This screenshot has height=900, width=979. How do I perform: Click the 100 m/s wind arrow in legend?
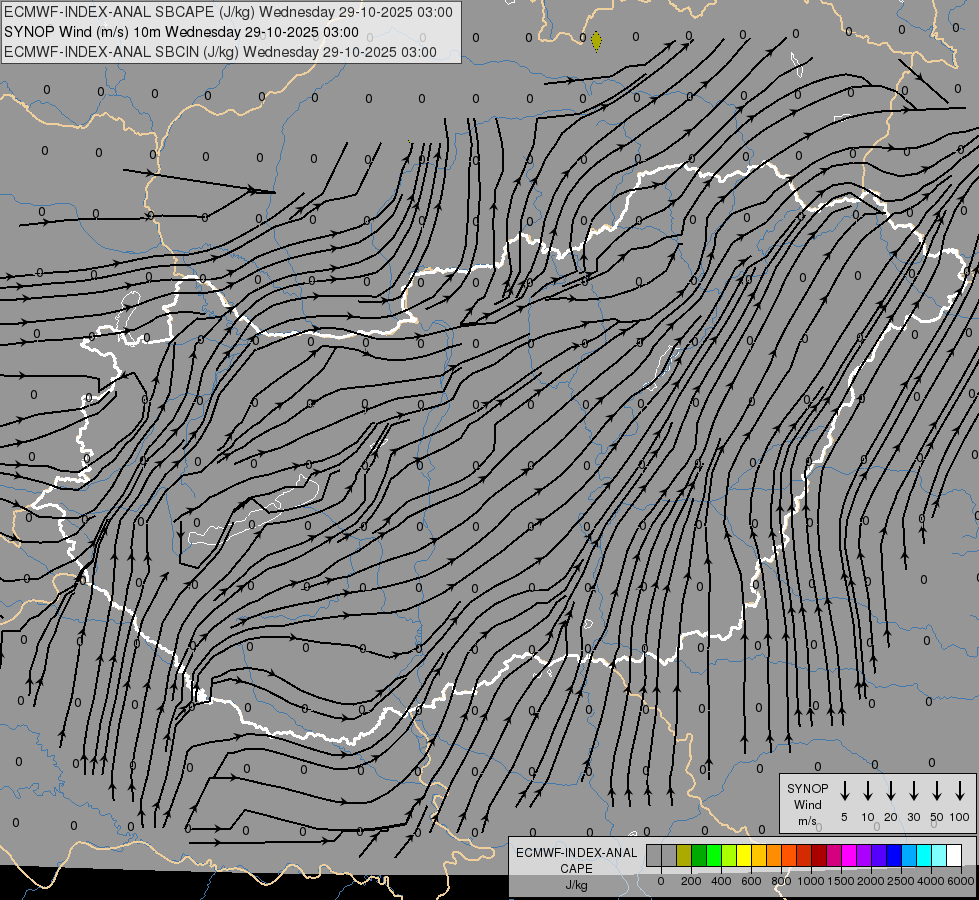pyautogui.click(x=960, y=791)
